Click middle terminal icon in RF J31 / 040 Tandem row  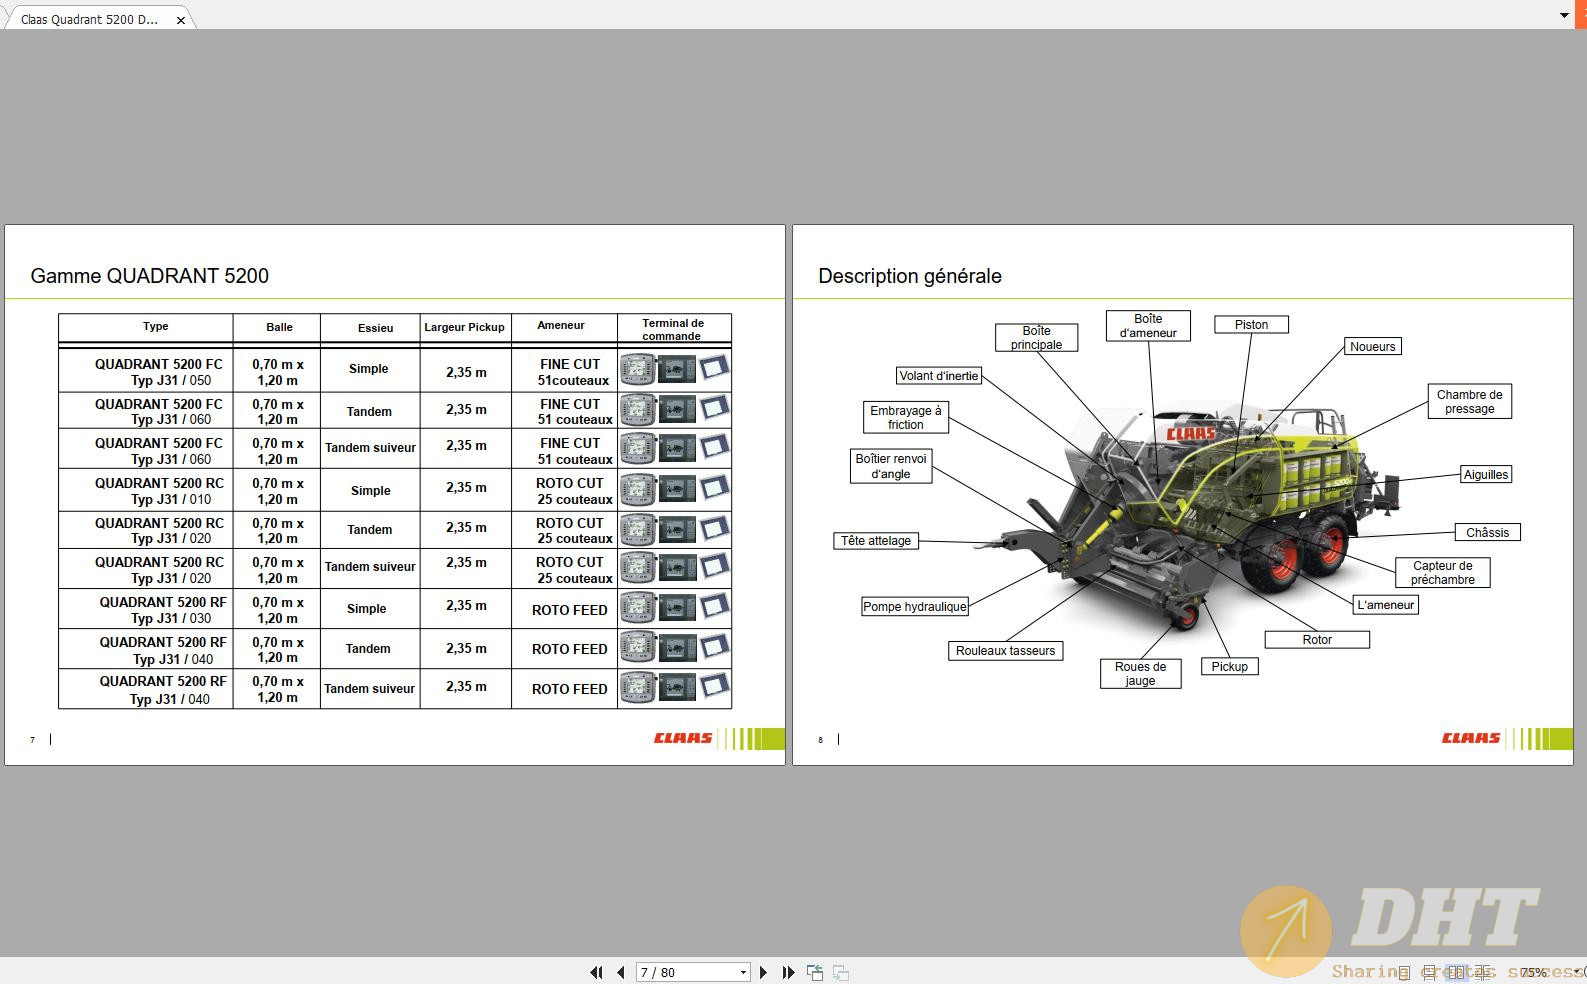point(676,648)
